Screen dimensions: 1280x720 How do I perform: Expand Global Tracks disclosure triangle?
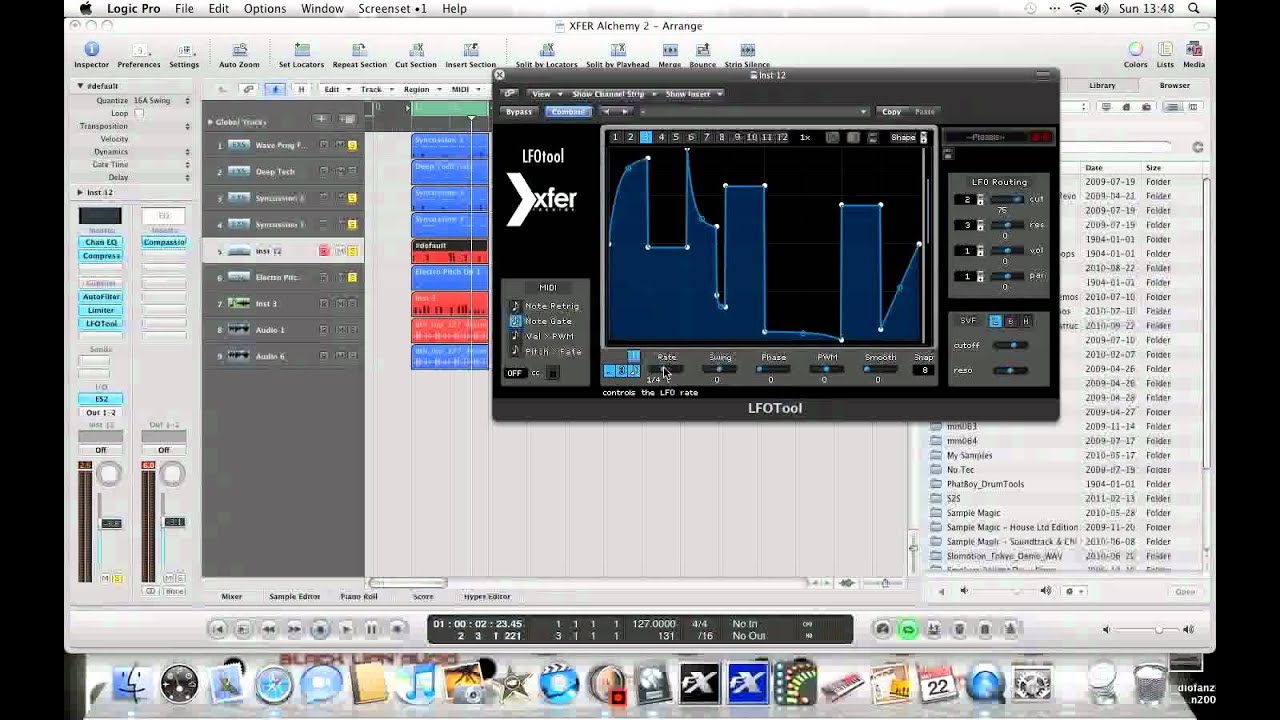click(x=210, y=122)
